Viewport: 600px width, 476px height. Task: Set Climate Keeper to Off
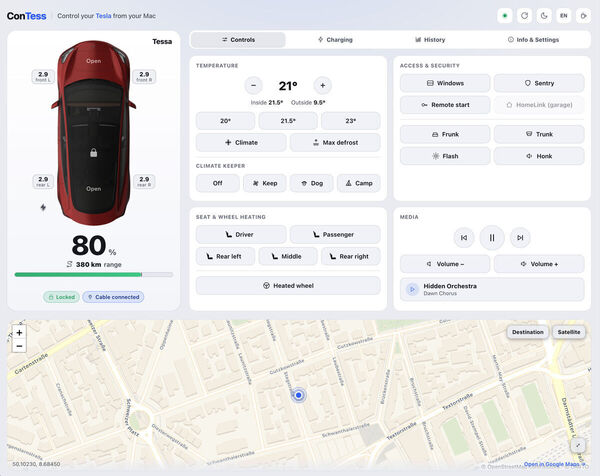pyautogui.click(x=218, y=183)
